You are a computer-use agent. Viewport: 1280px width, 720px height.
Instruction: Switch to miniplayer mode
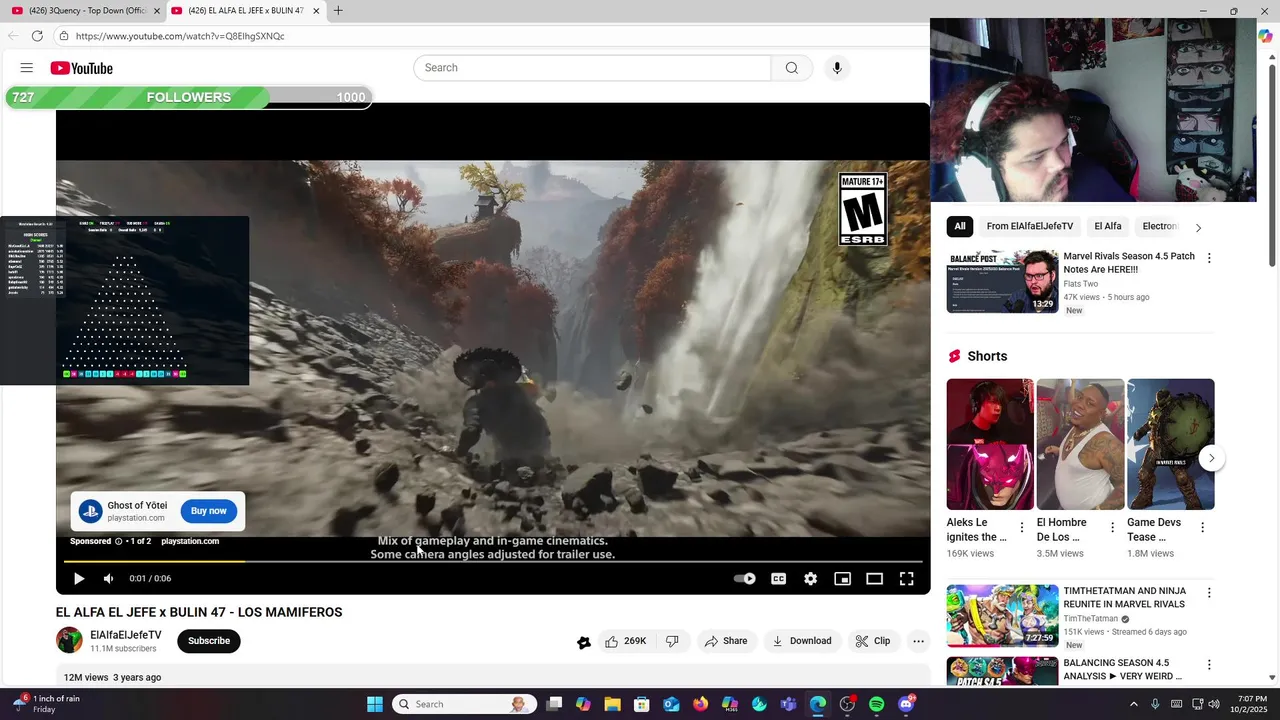tap(842, 578)
